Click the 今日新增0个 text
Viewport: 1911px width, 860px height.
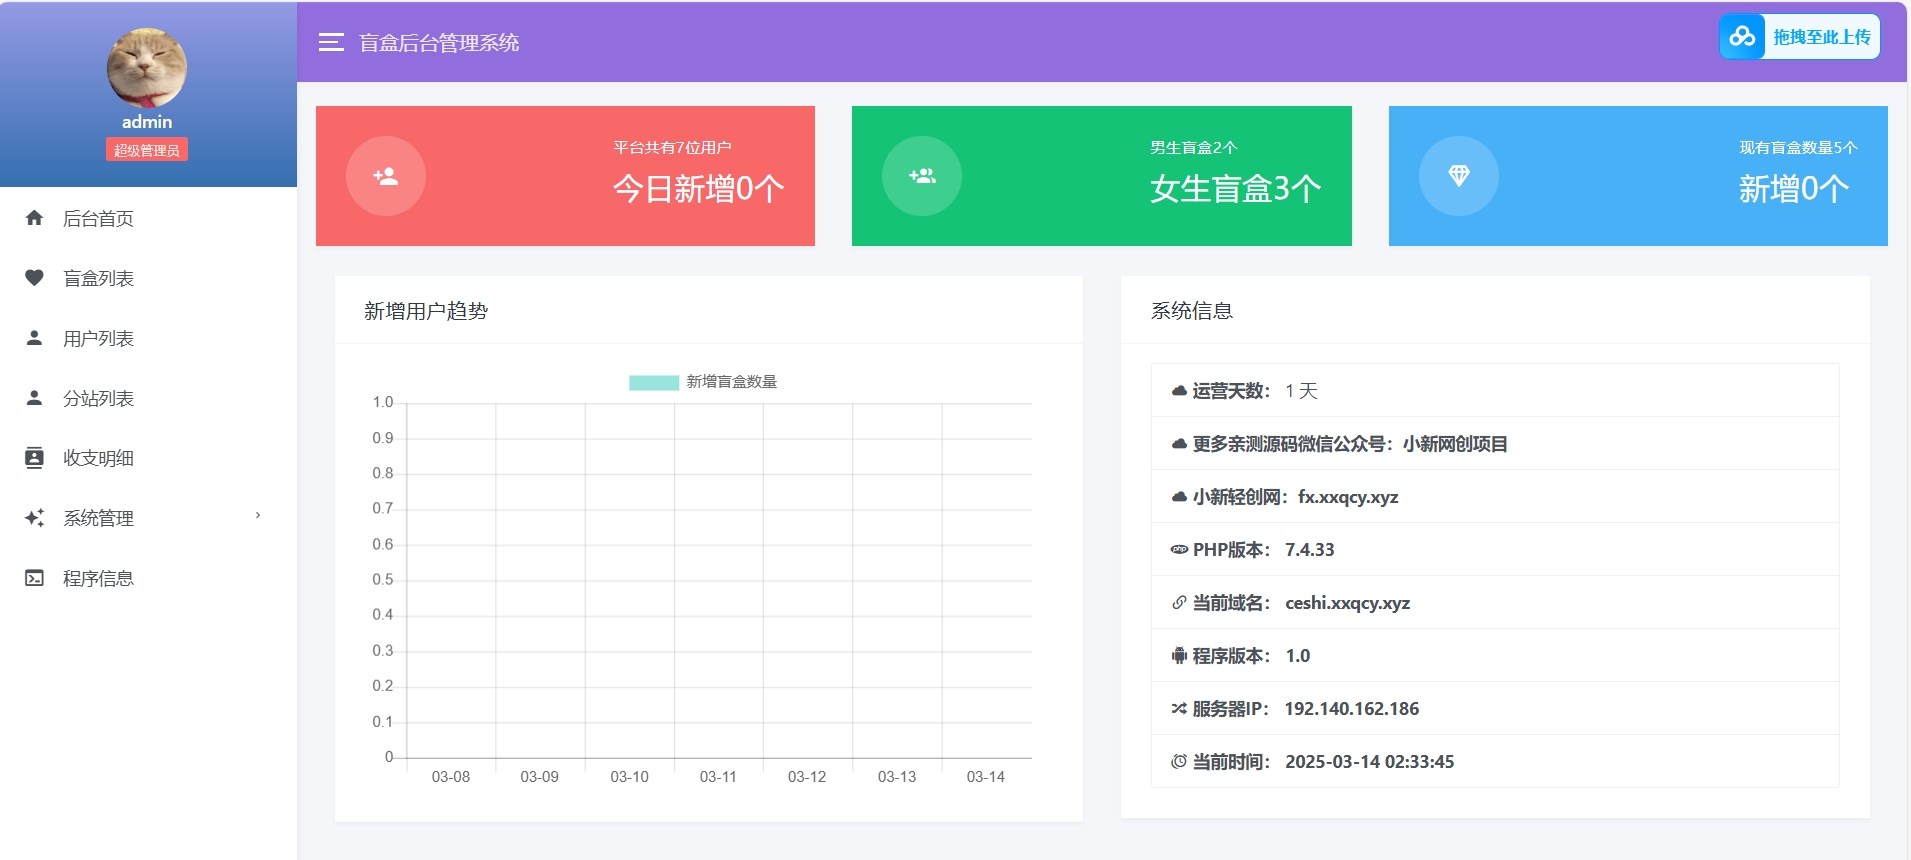tap(699, 188)
